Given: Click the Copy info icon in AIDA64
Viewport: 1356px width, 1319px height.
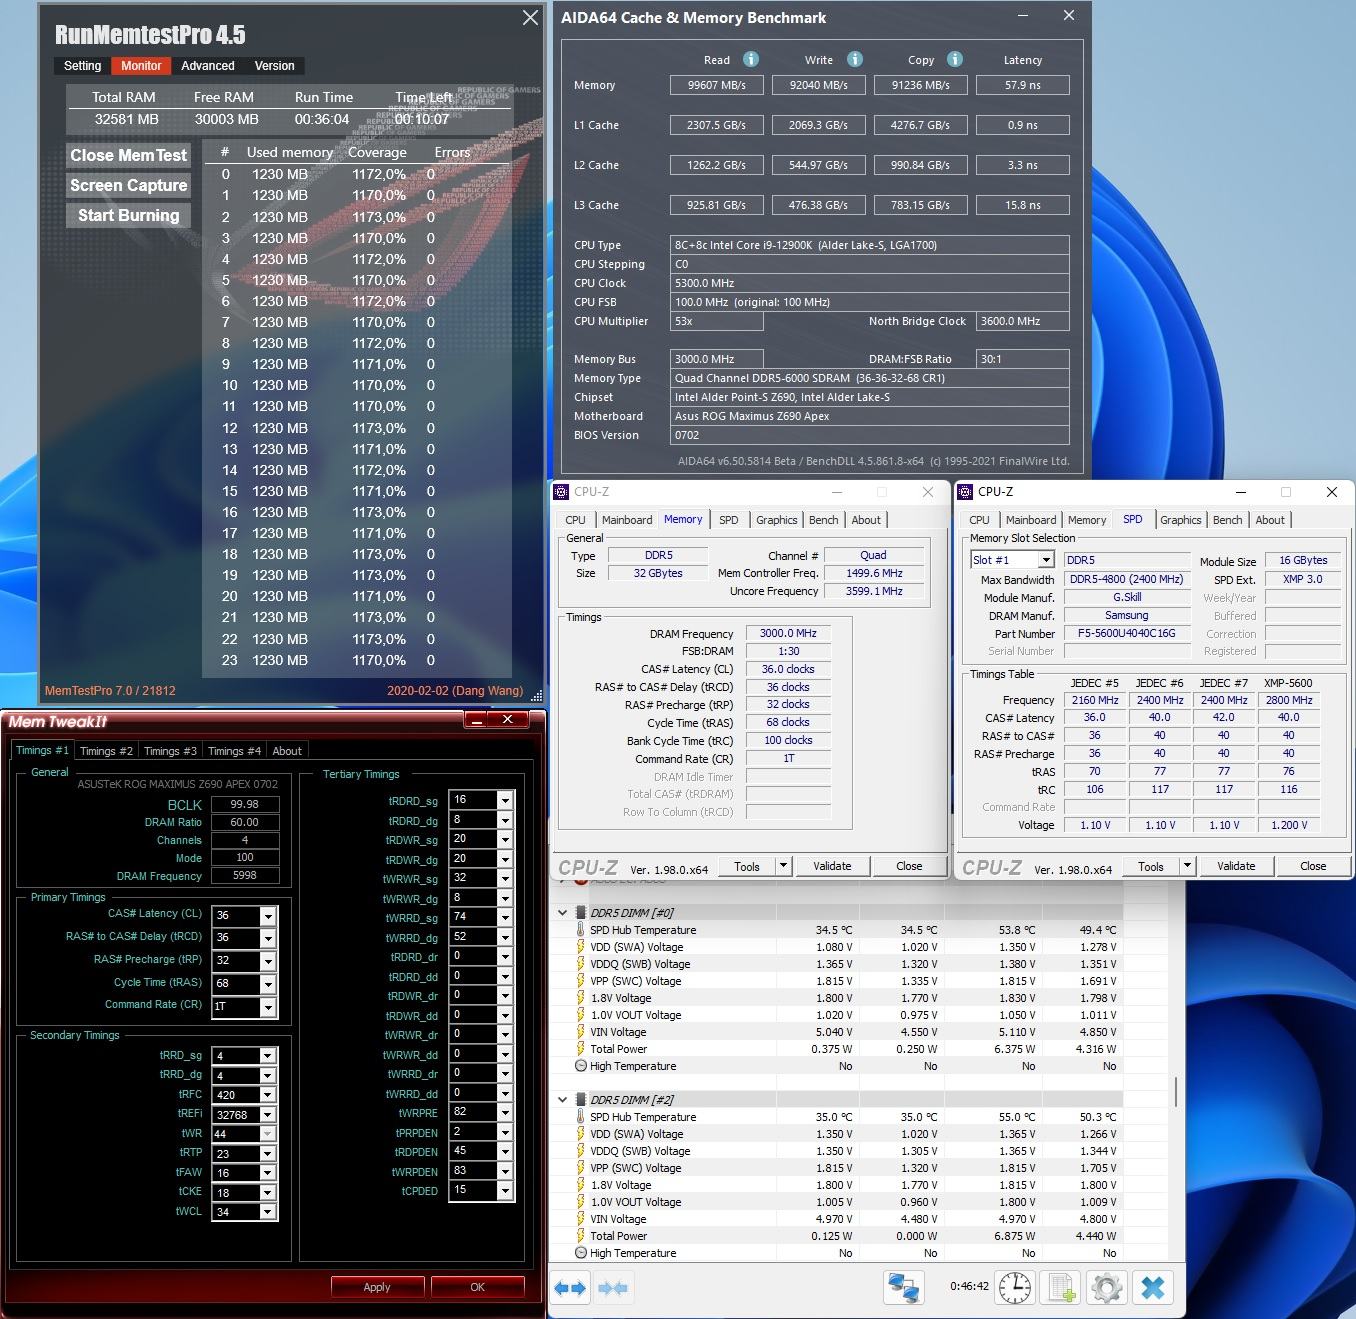Looking at the screenshot, I should (x=955, y=59).
